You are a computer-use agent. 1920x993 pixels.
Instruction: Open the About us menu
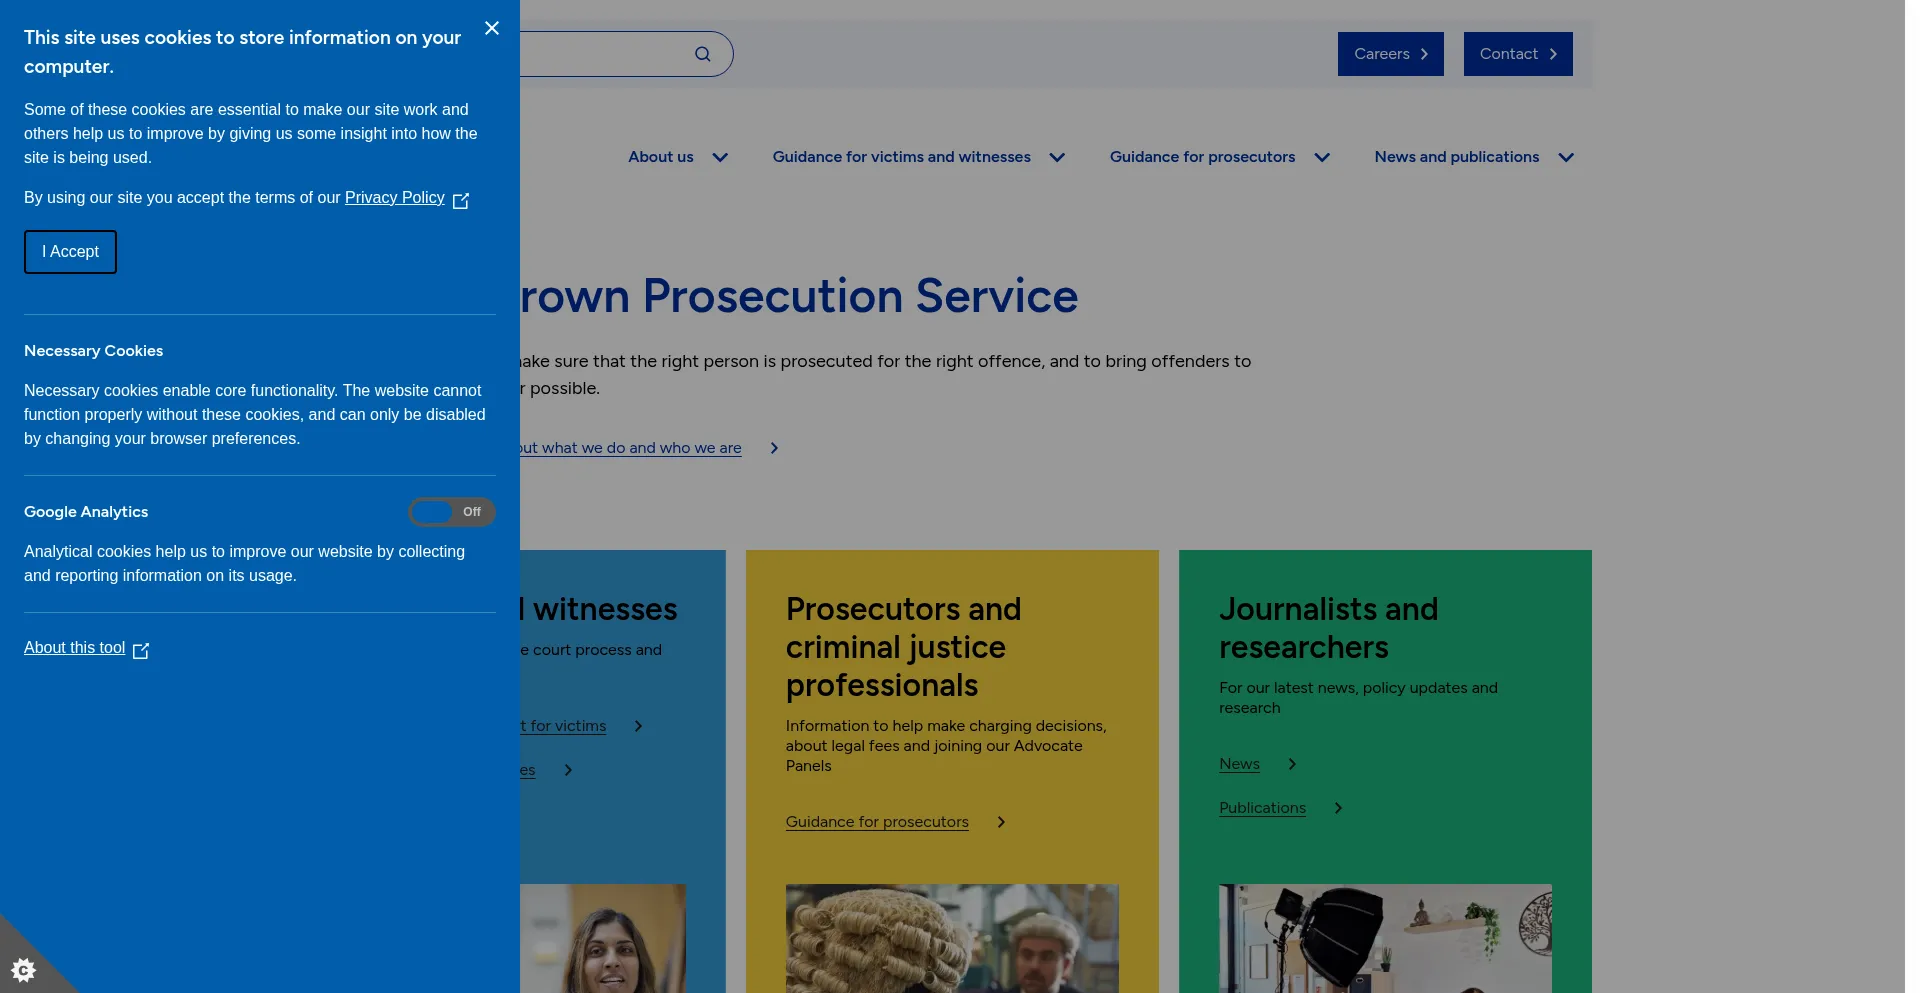click(661, 157)
